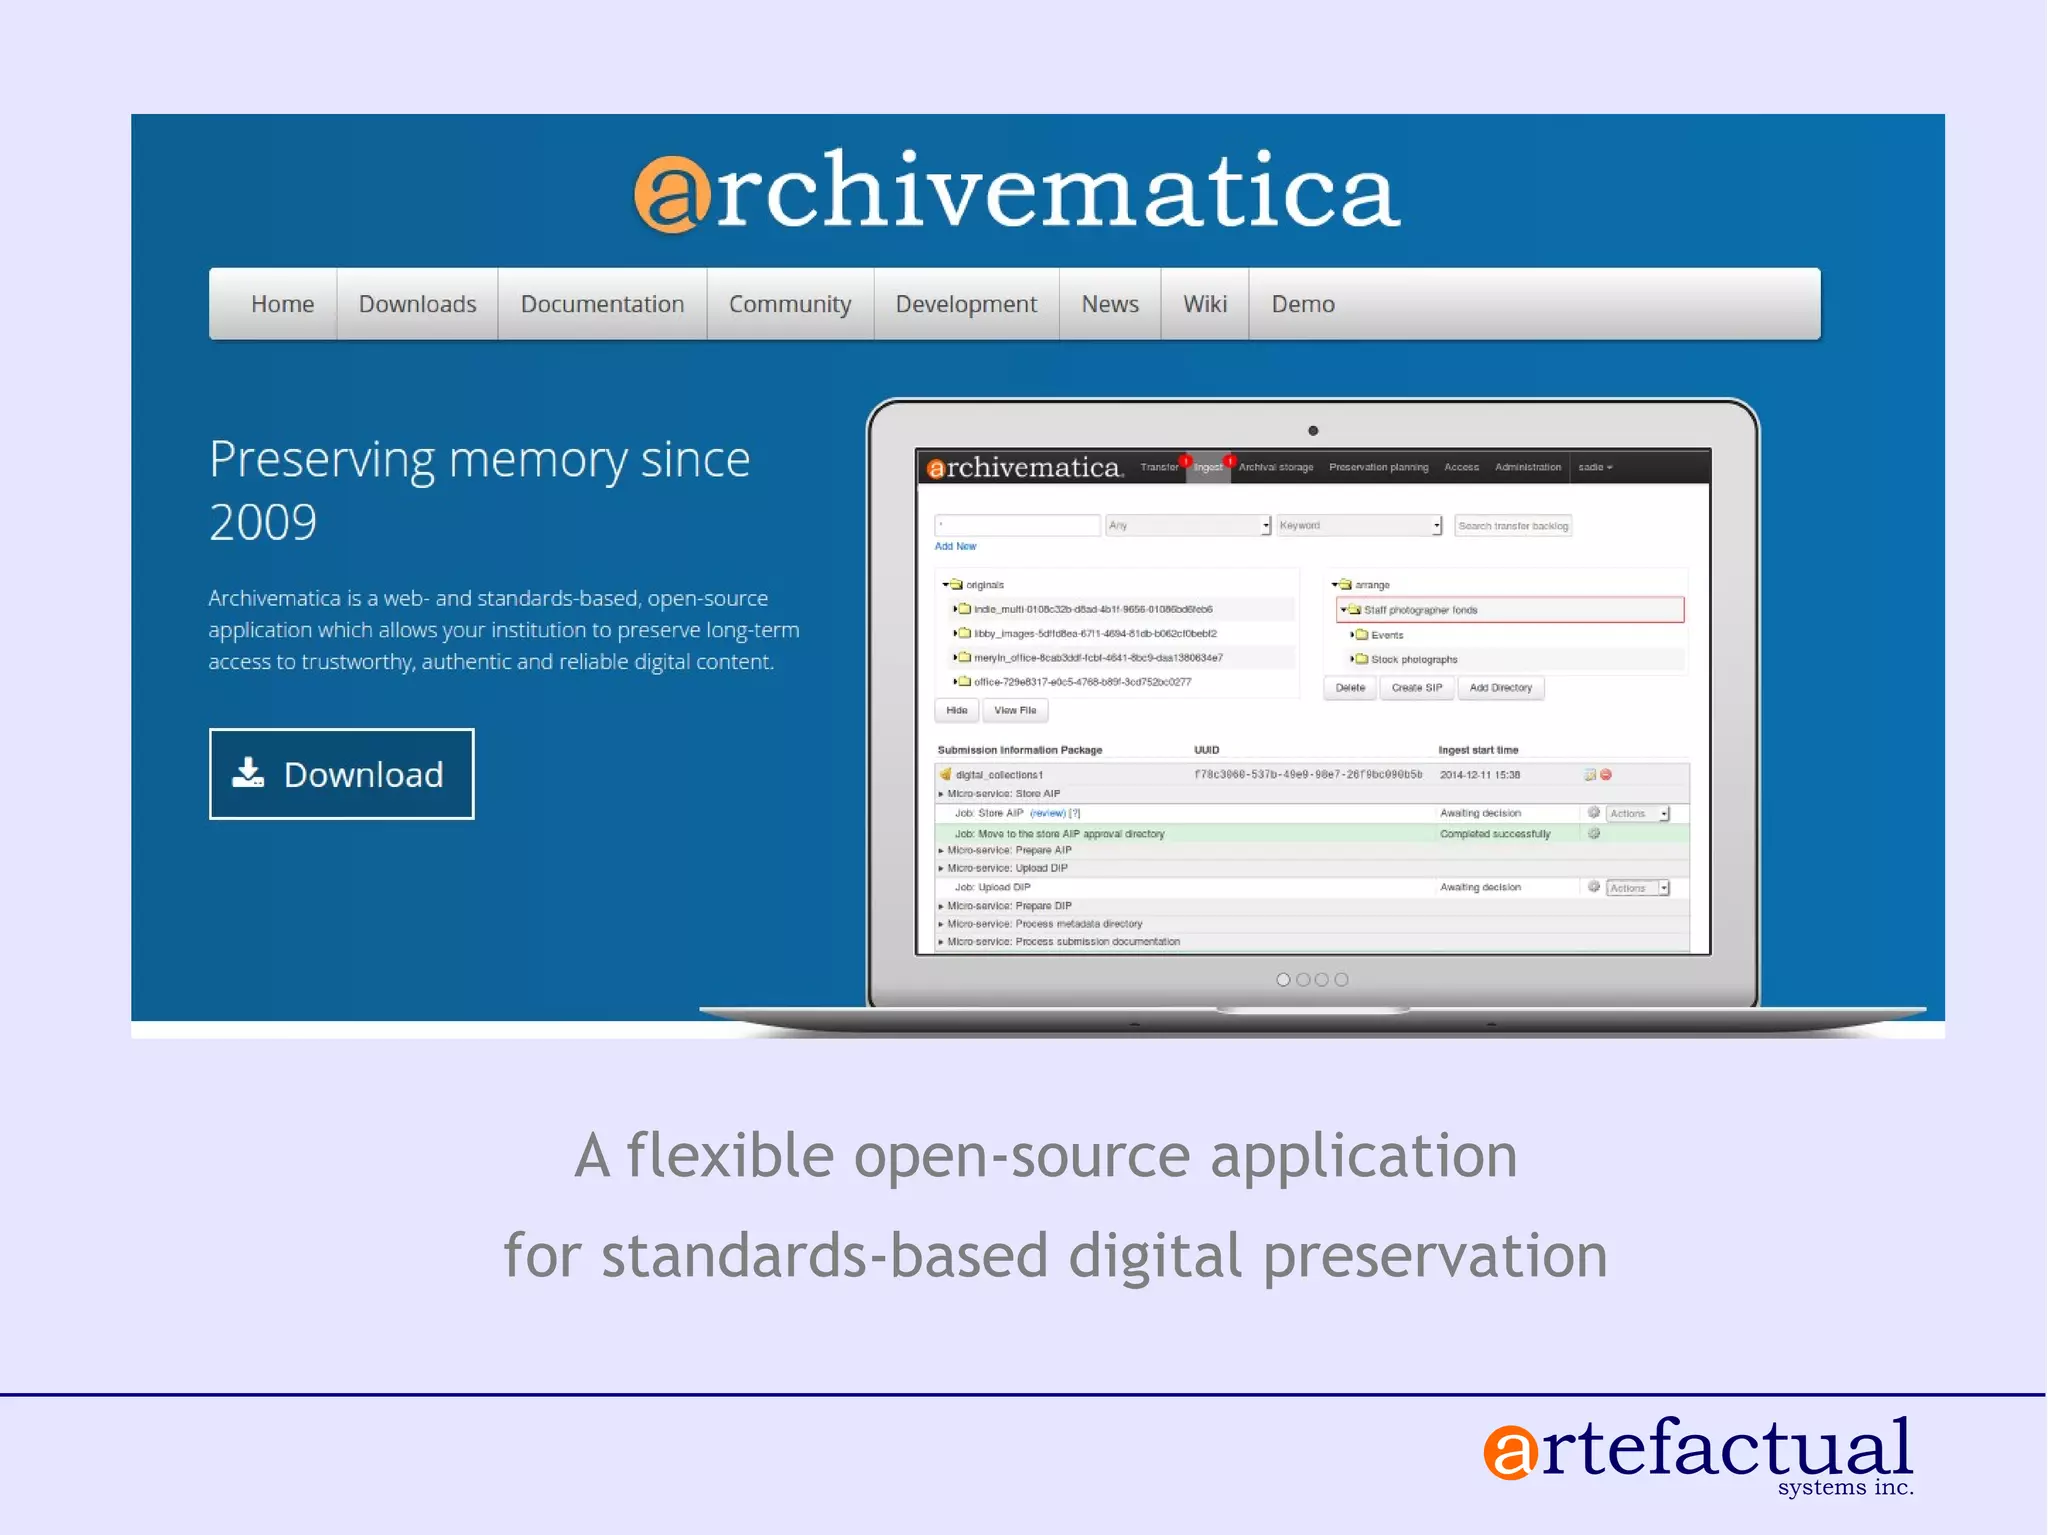The image size is (2048, 1535).
Task: Click the dashboard archivematica logo in laptop
Action: click(x=1024, y=467)
